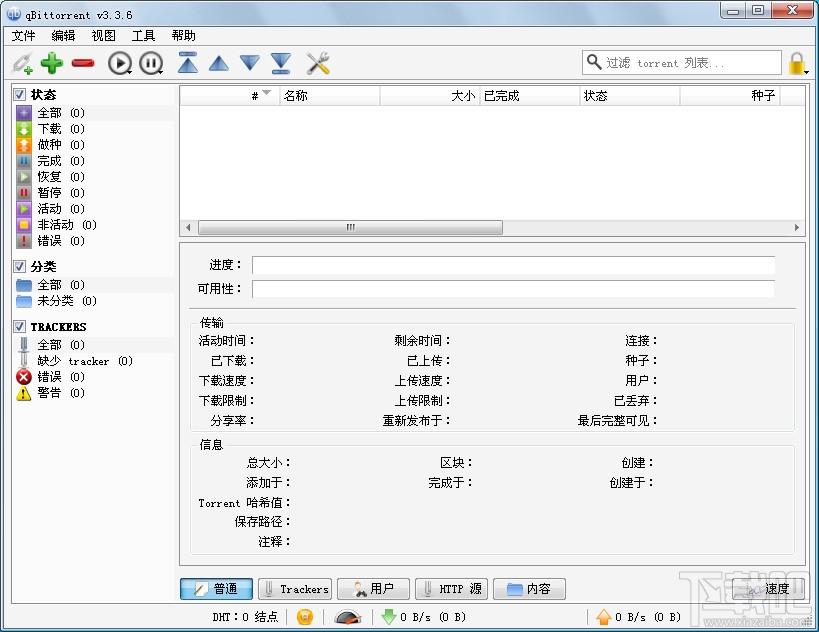
Task: Click the 进度 progress bar
Action: tap(513, 265)
